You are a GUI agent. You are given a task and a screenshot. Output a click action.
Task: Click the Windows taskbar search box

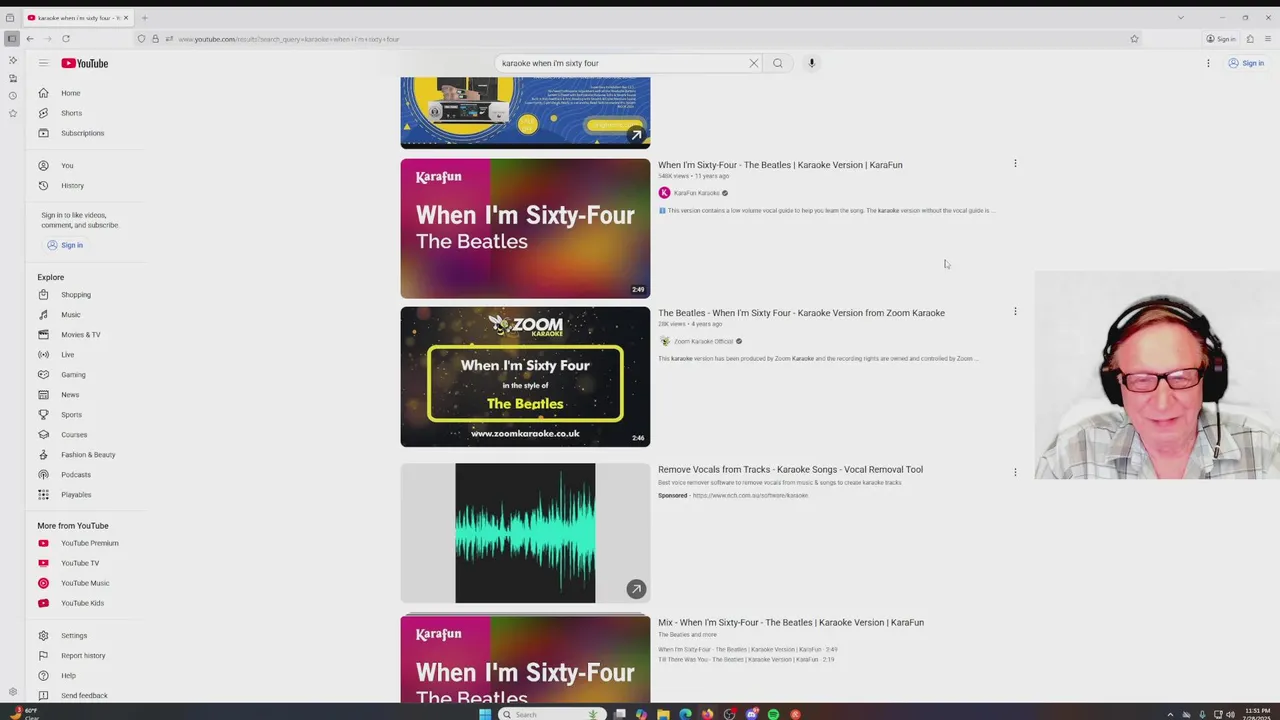[x=554, y=714]
